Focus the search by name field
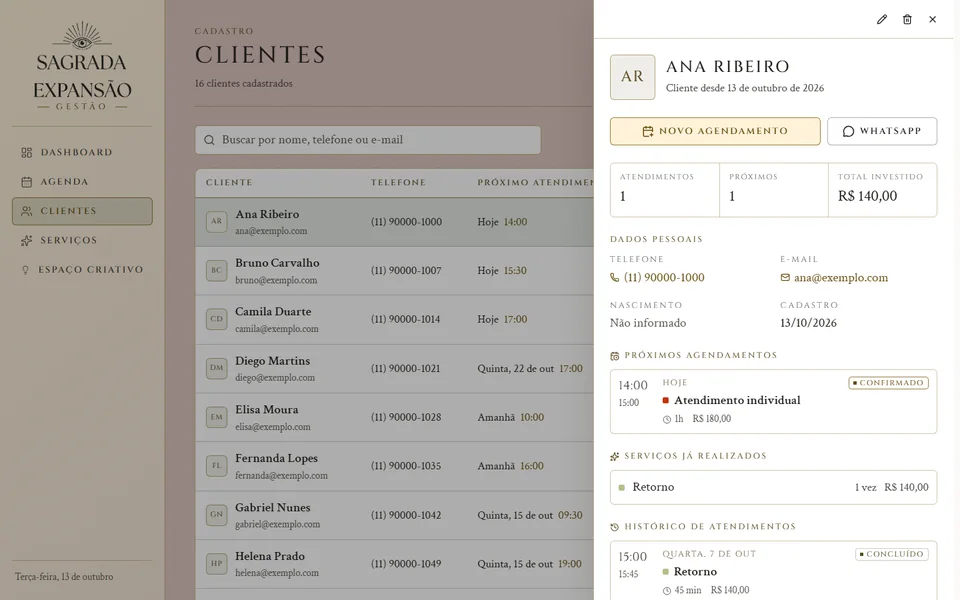This screenshot has height=600, width=960. tap(368, 140)
